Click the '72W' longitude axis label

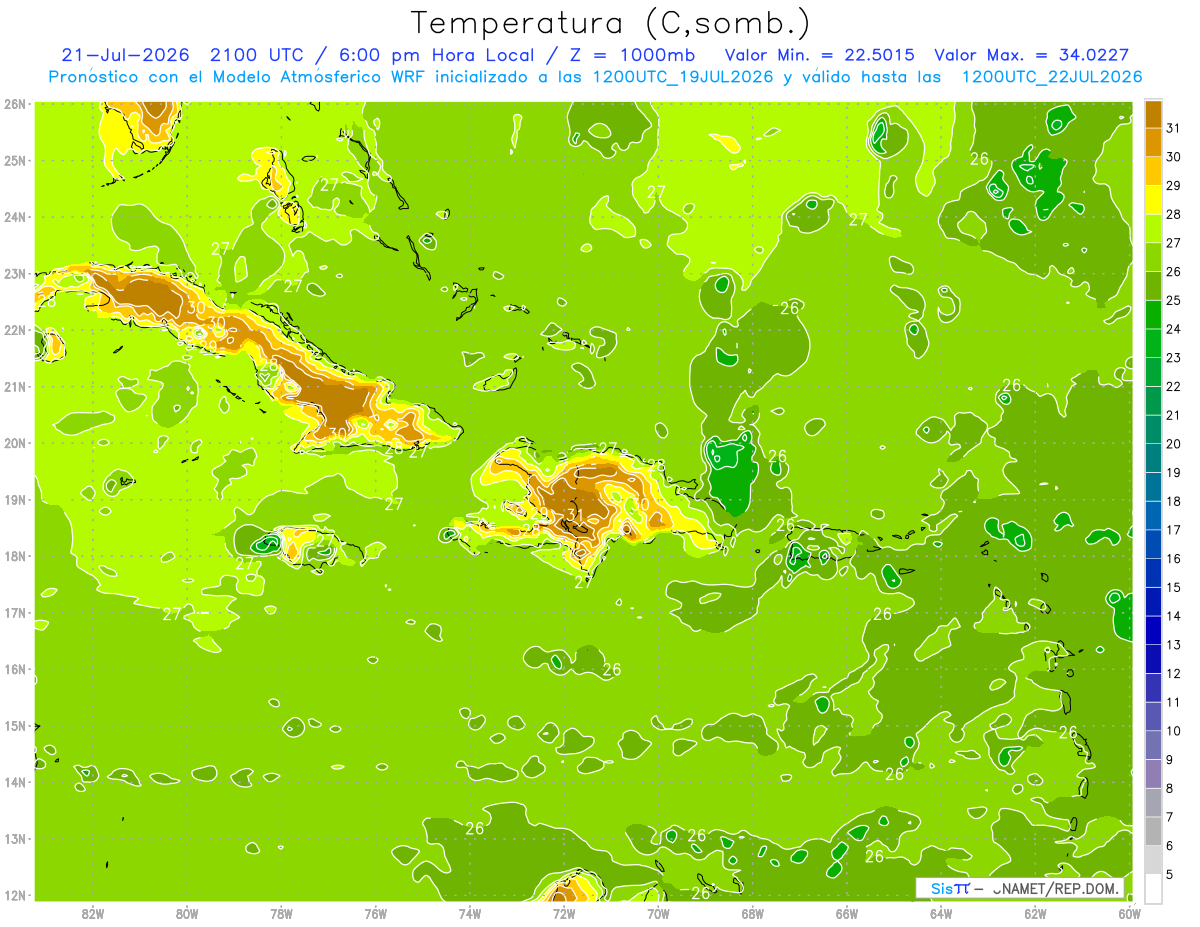tap(564, 914)
